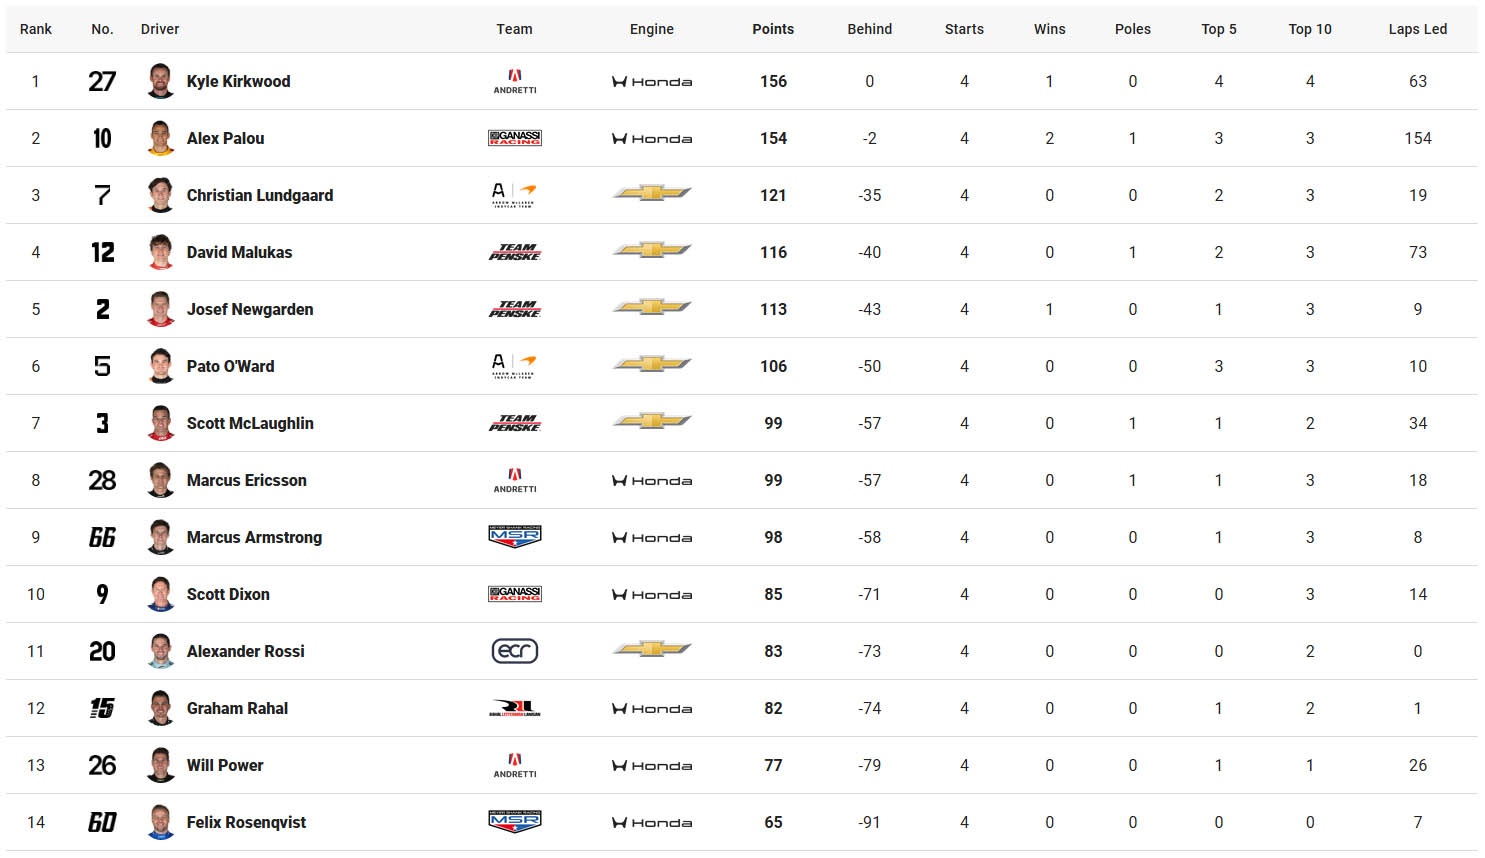Click the car number 27 badge
Viewport: 1485px width, 858px height.
click(102, 81)
